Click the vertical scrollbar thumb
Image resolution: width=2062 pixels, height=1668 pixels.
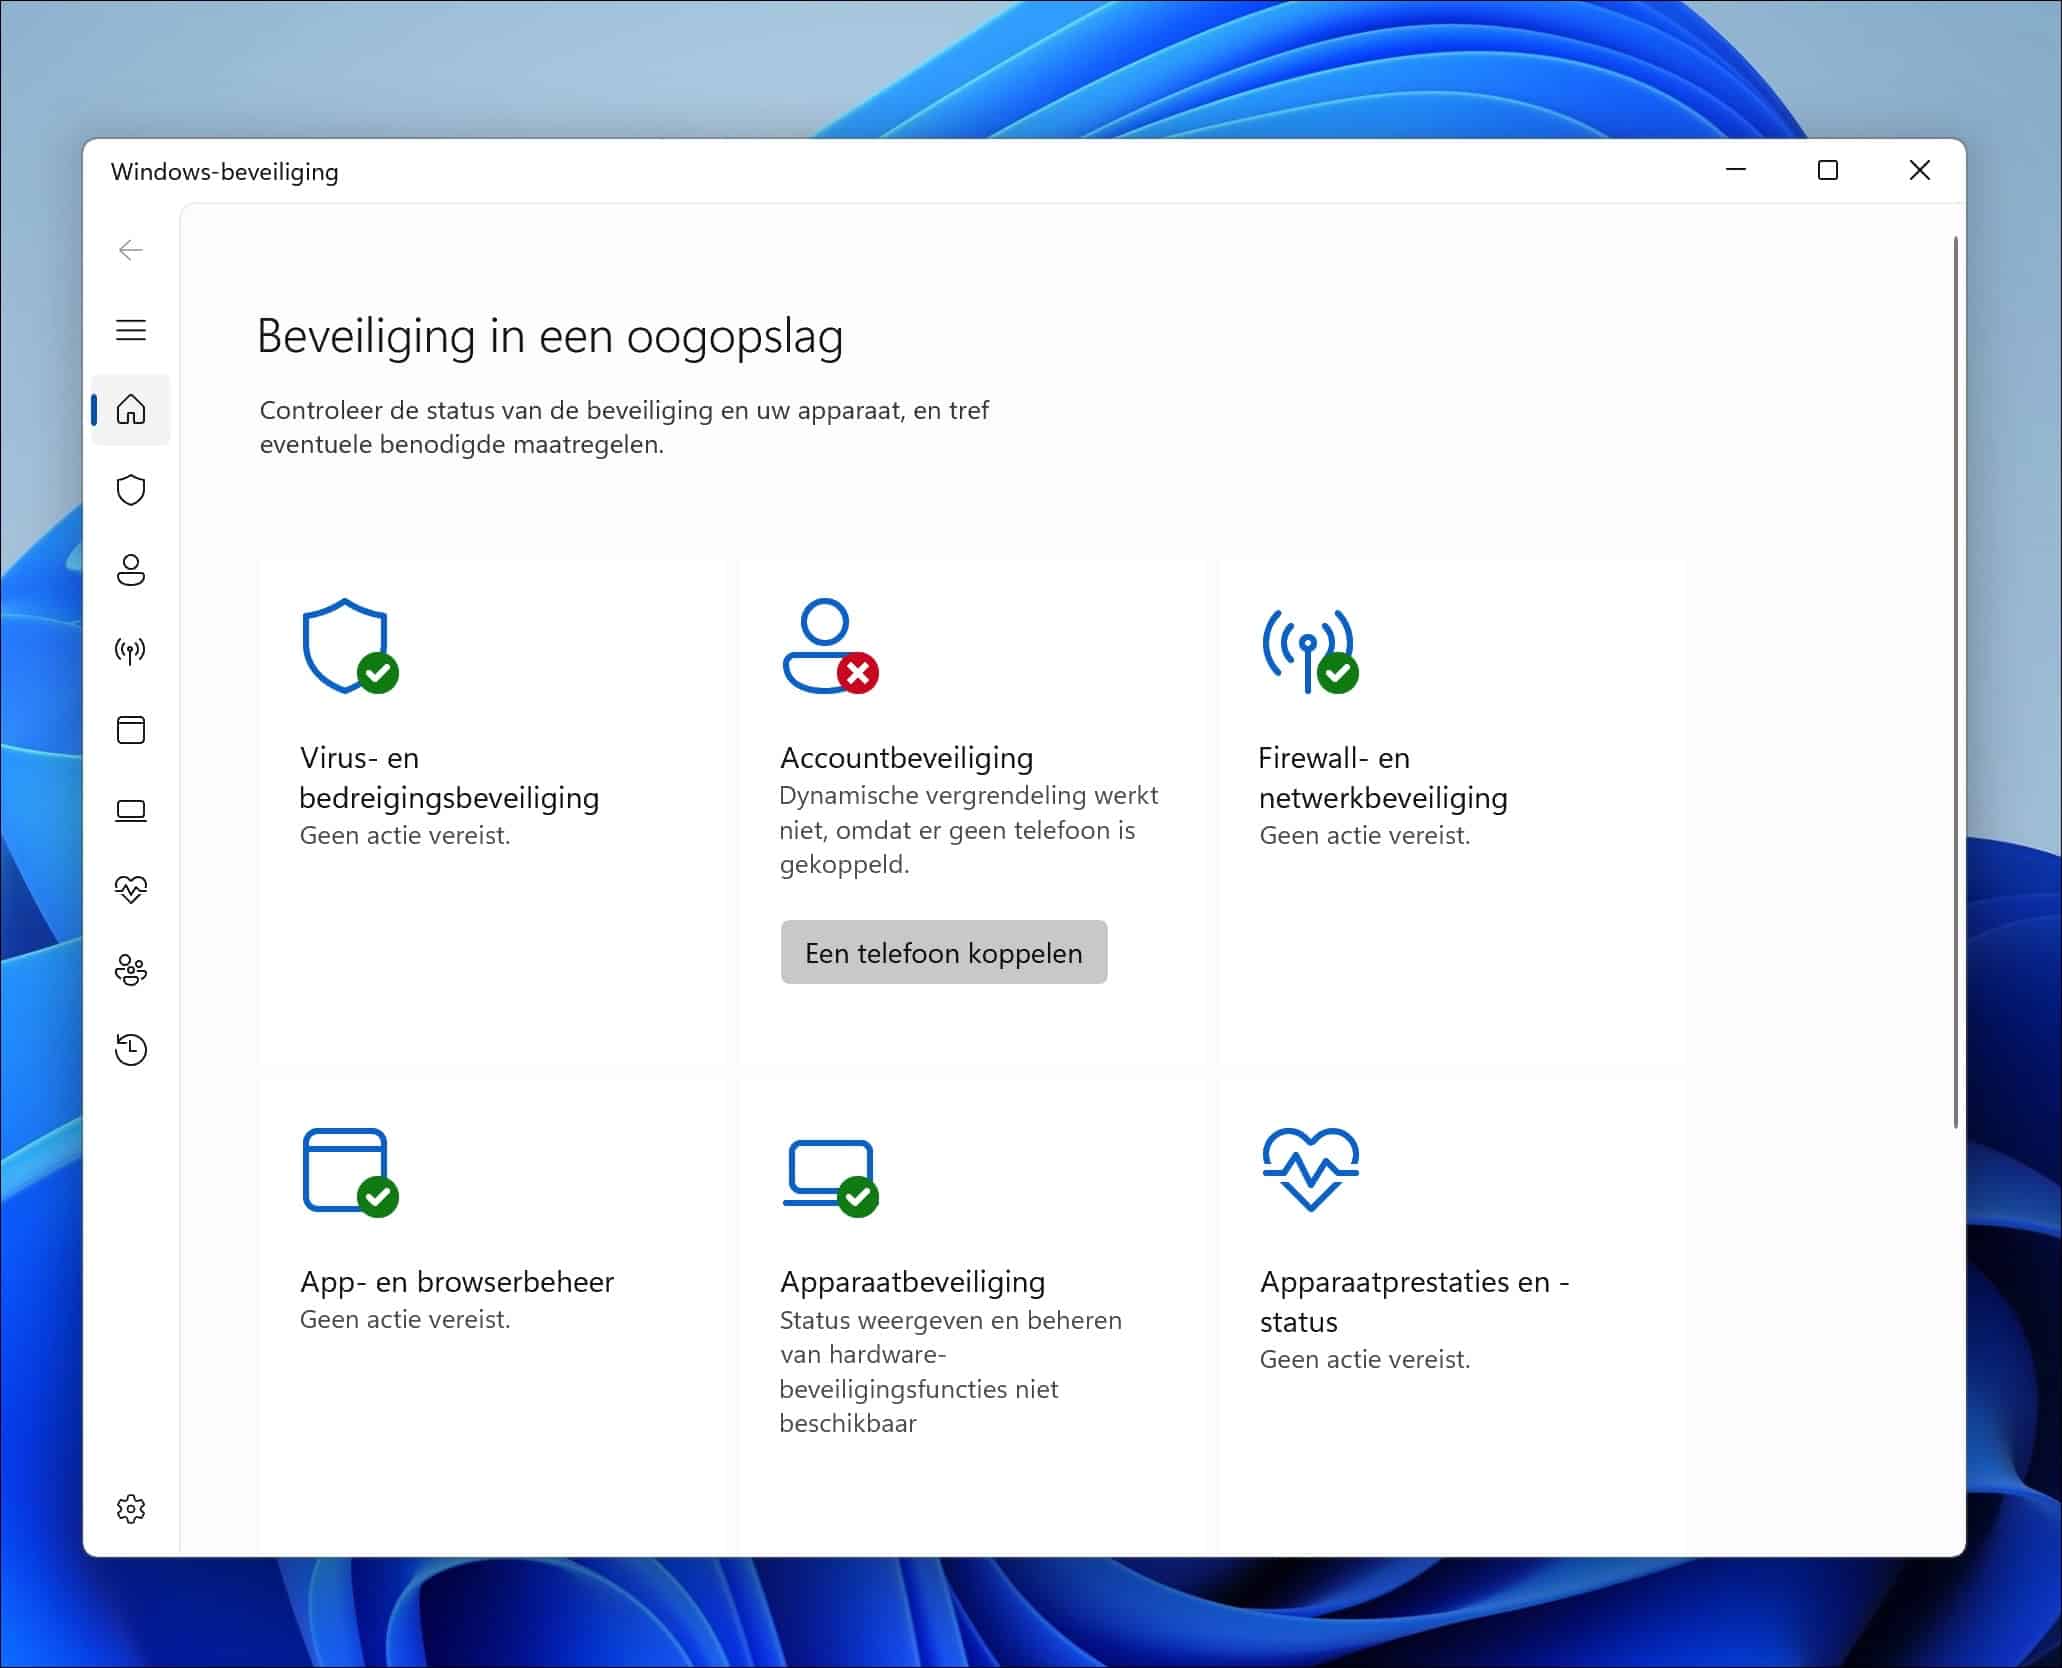pyautogui.click(x=1955, y=683)
